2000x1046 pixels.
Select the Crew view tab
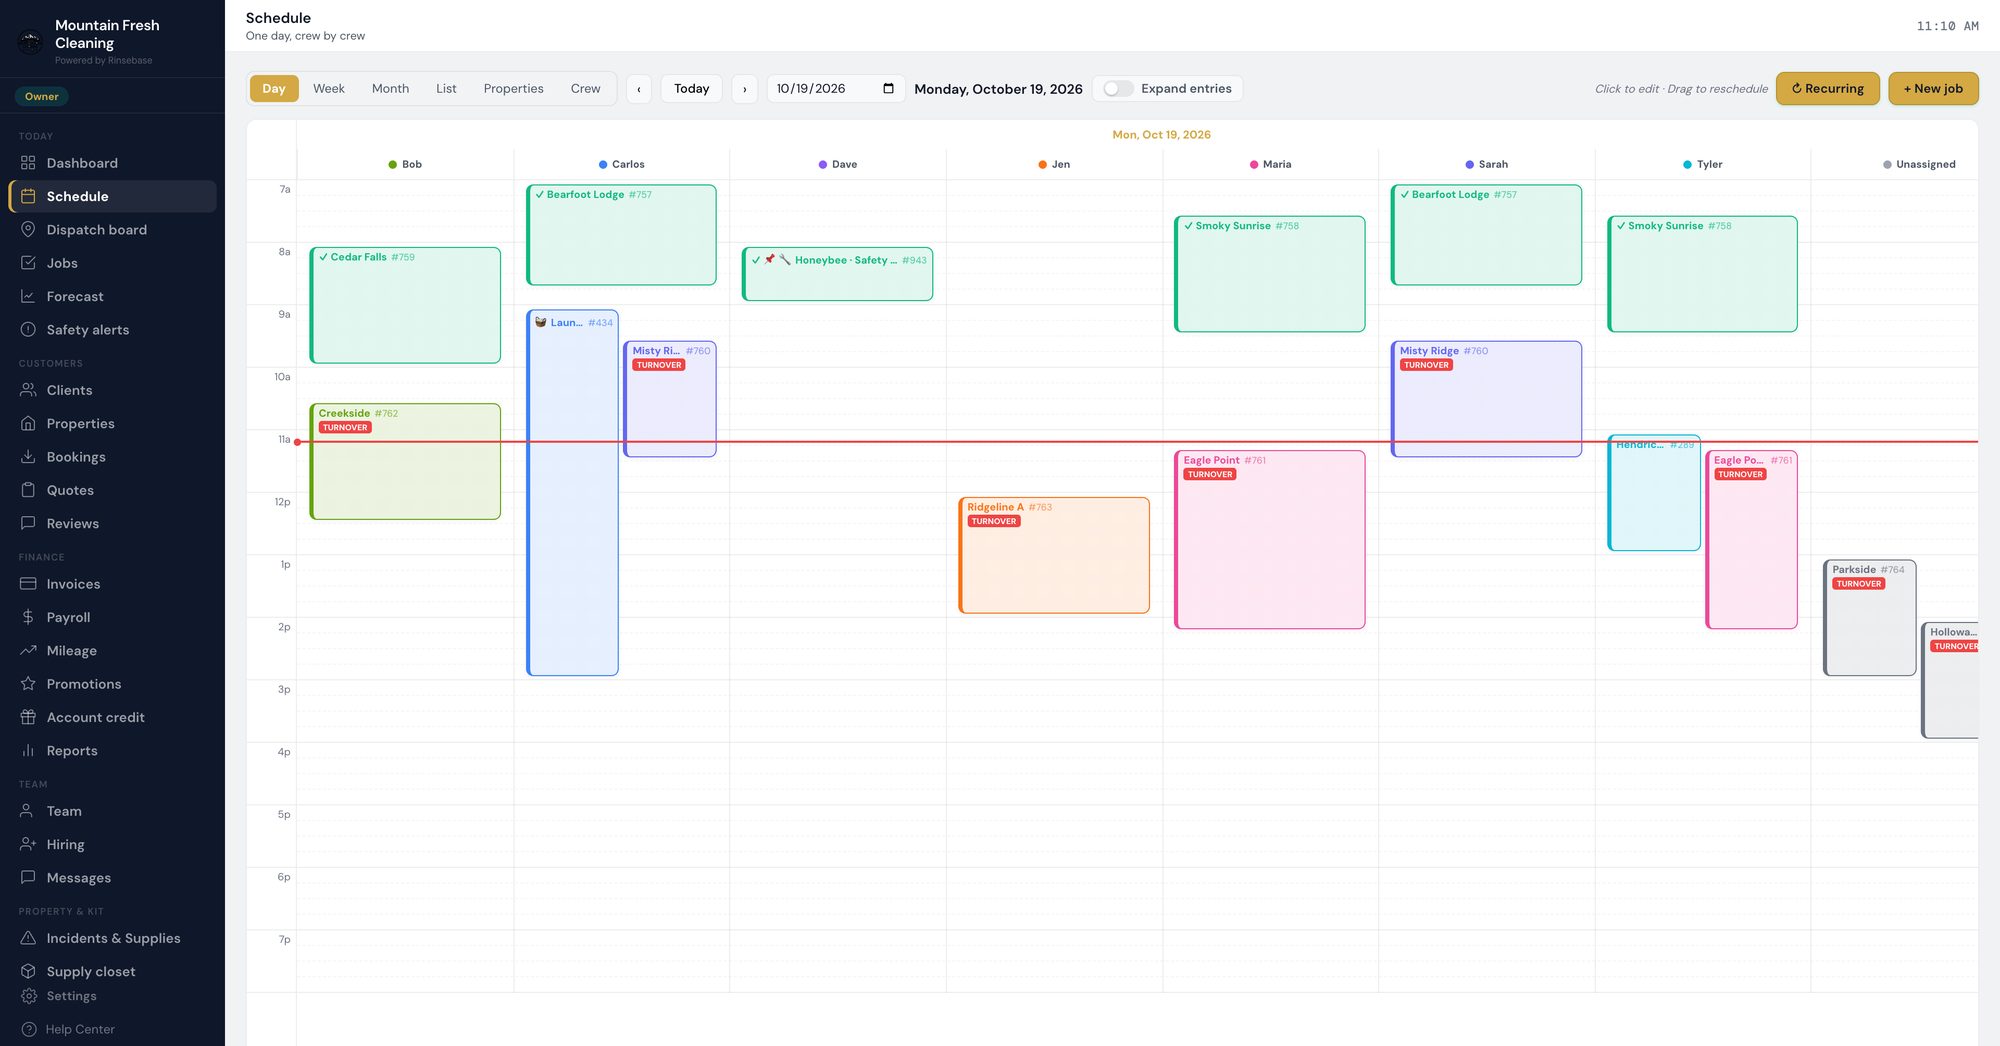tap(585, 88)
